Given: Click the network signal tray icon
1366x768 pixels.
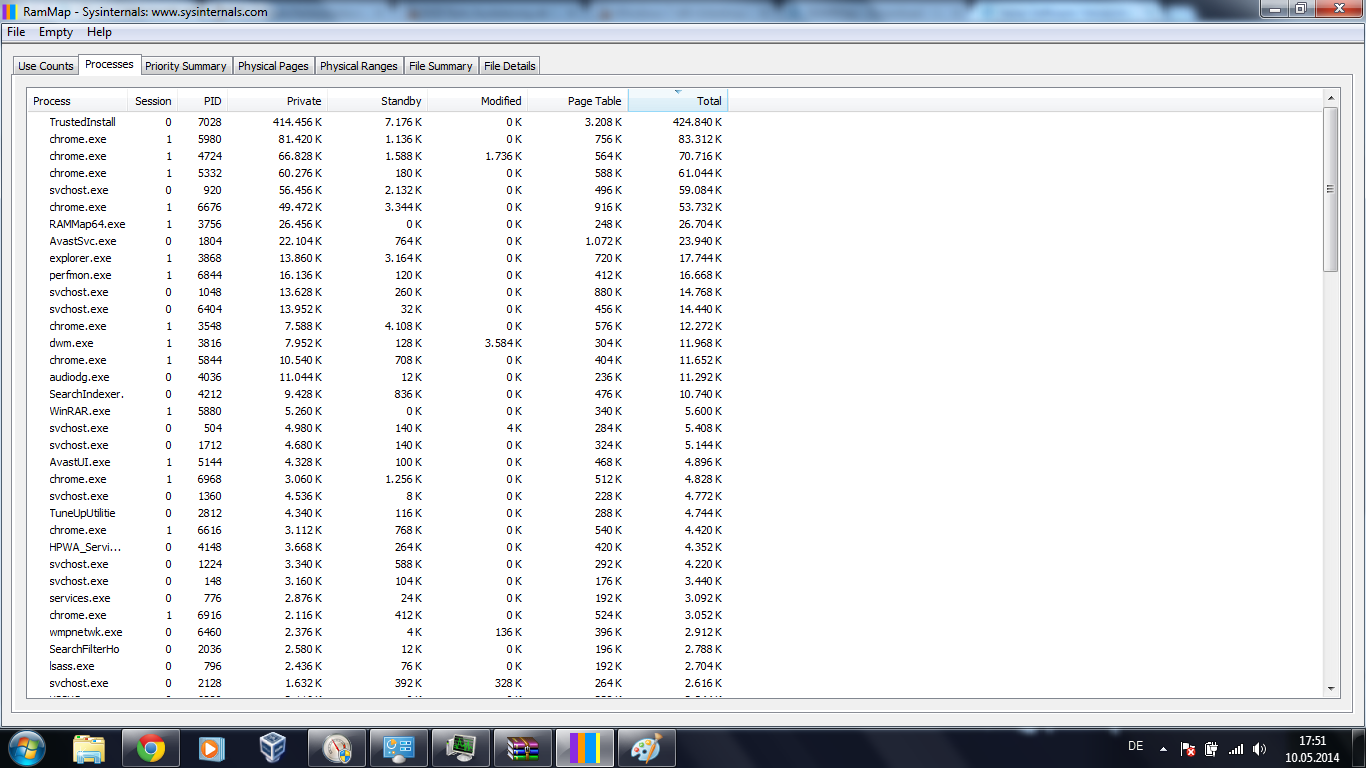Looking at the screenshot, I should click(1236, 748).
